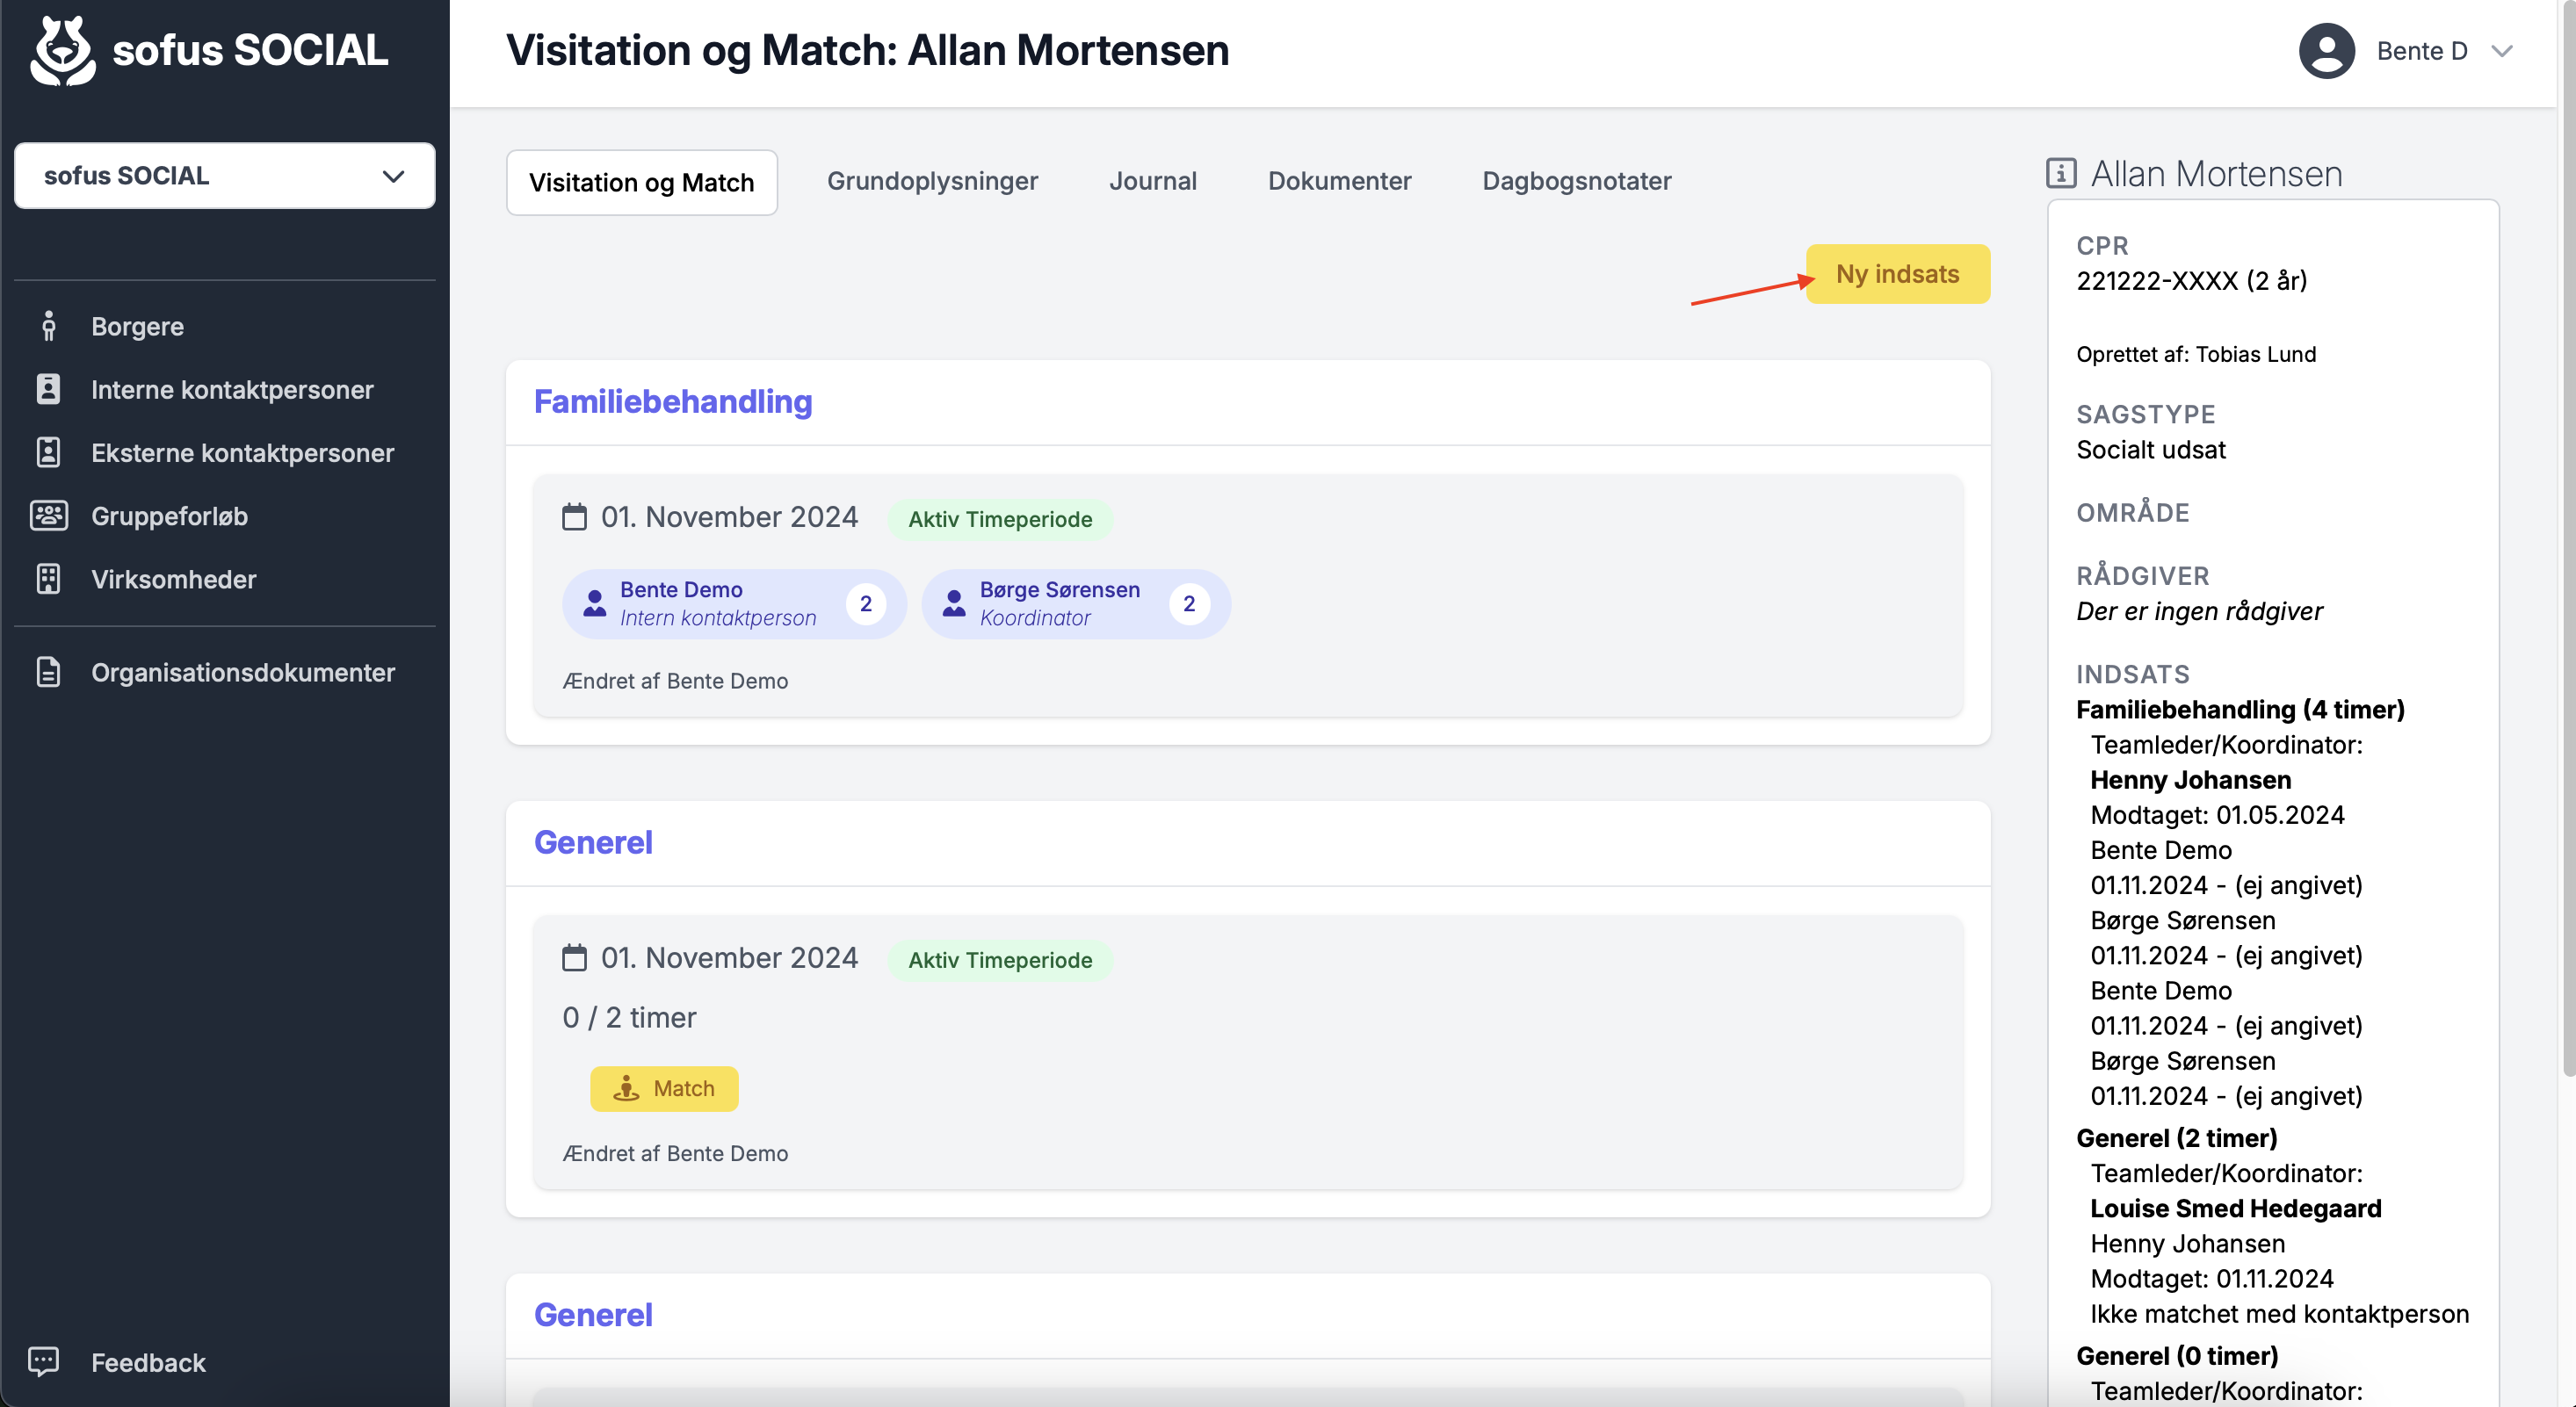Screen dimensions: 2576x1407
Task: Click the Organisationsdokumenter document icon
Action: point(48,672)
